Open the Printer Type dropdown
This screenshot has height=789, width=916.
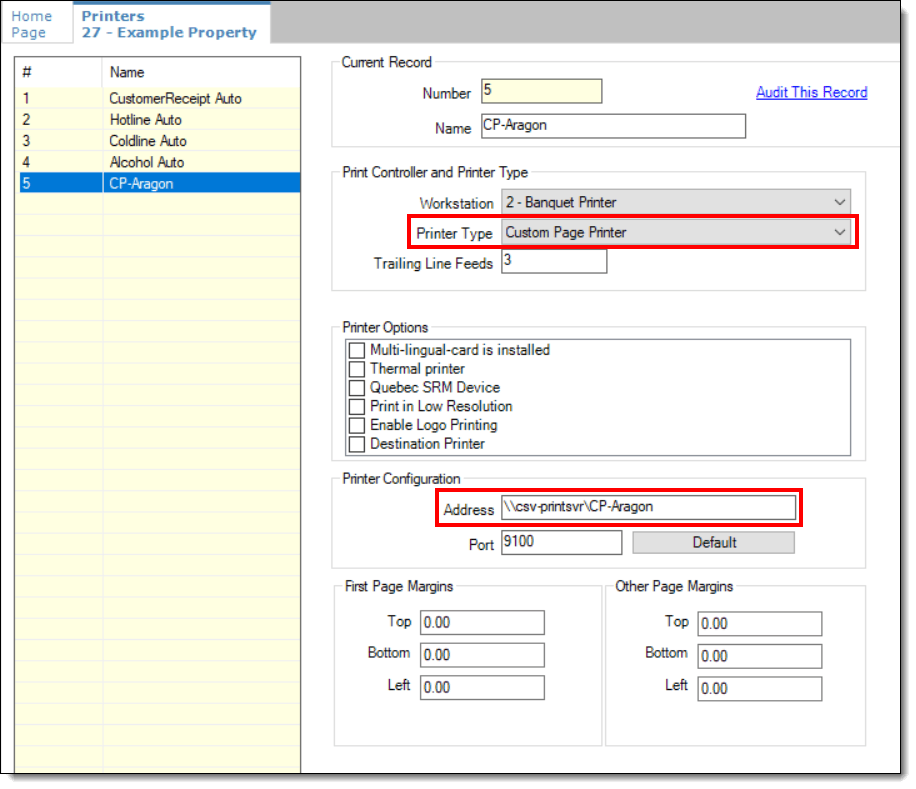pos(675,232)
